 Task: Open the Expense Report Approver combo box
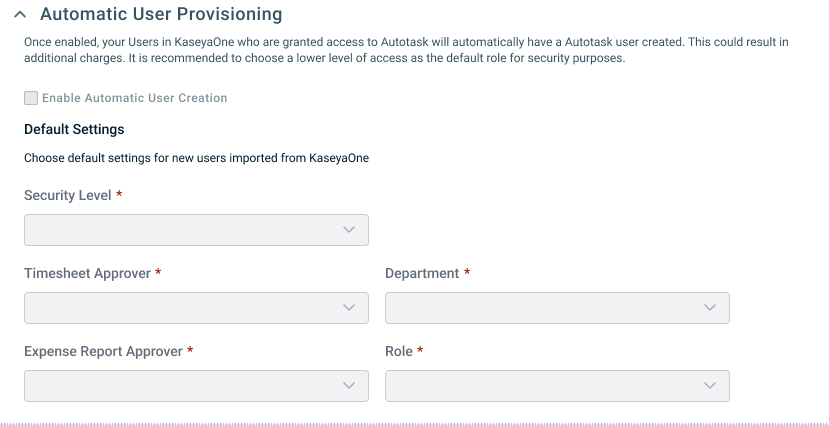click(196, 386)
